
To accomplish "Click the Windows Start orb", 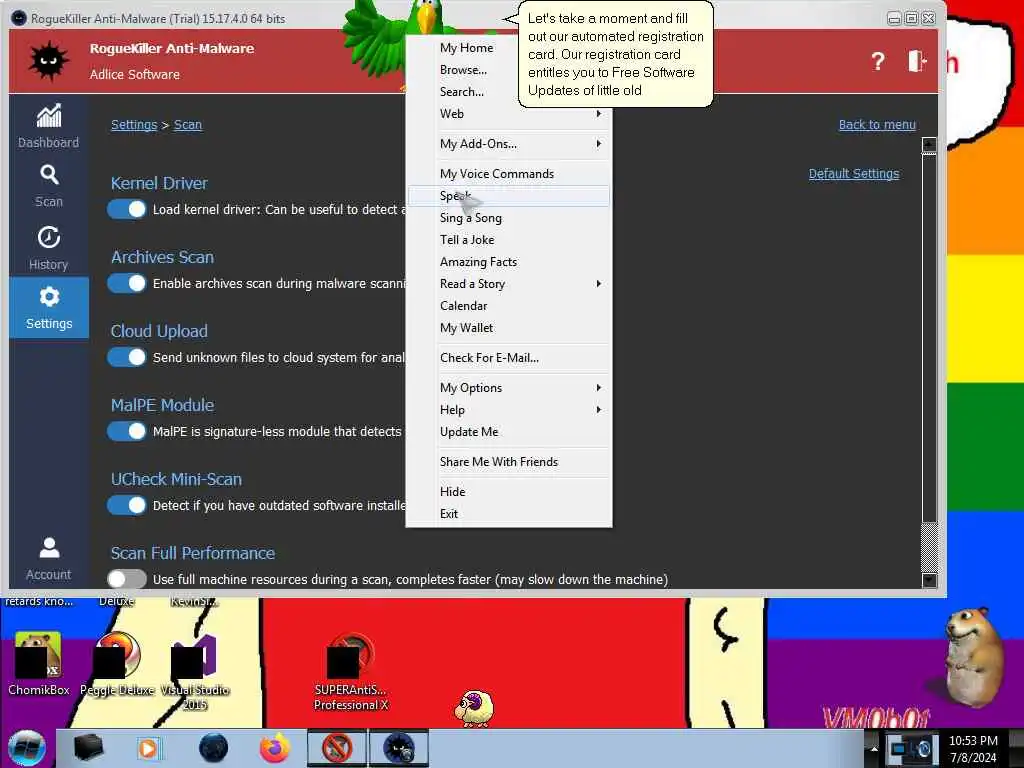I will (x=27, y=748).
